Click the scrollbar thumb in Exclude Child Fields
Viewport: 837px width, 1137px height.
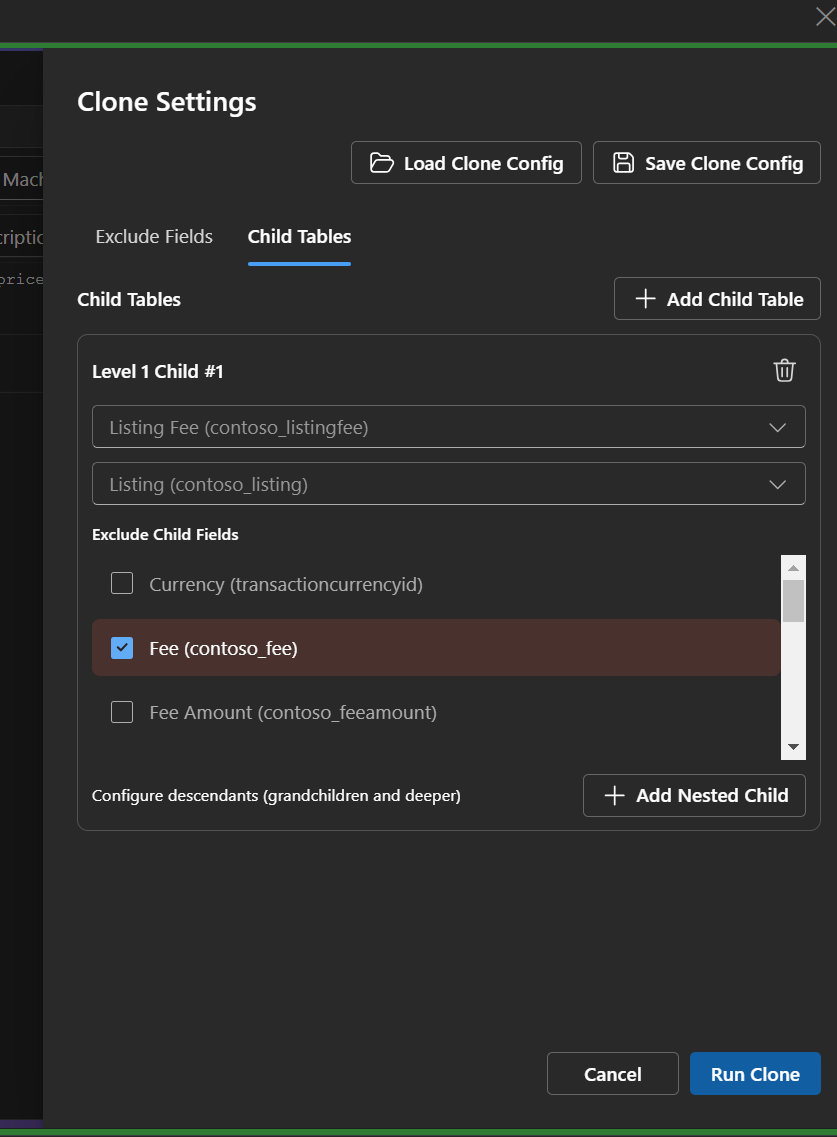(793, 600)
